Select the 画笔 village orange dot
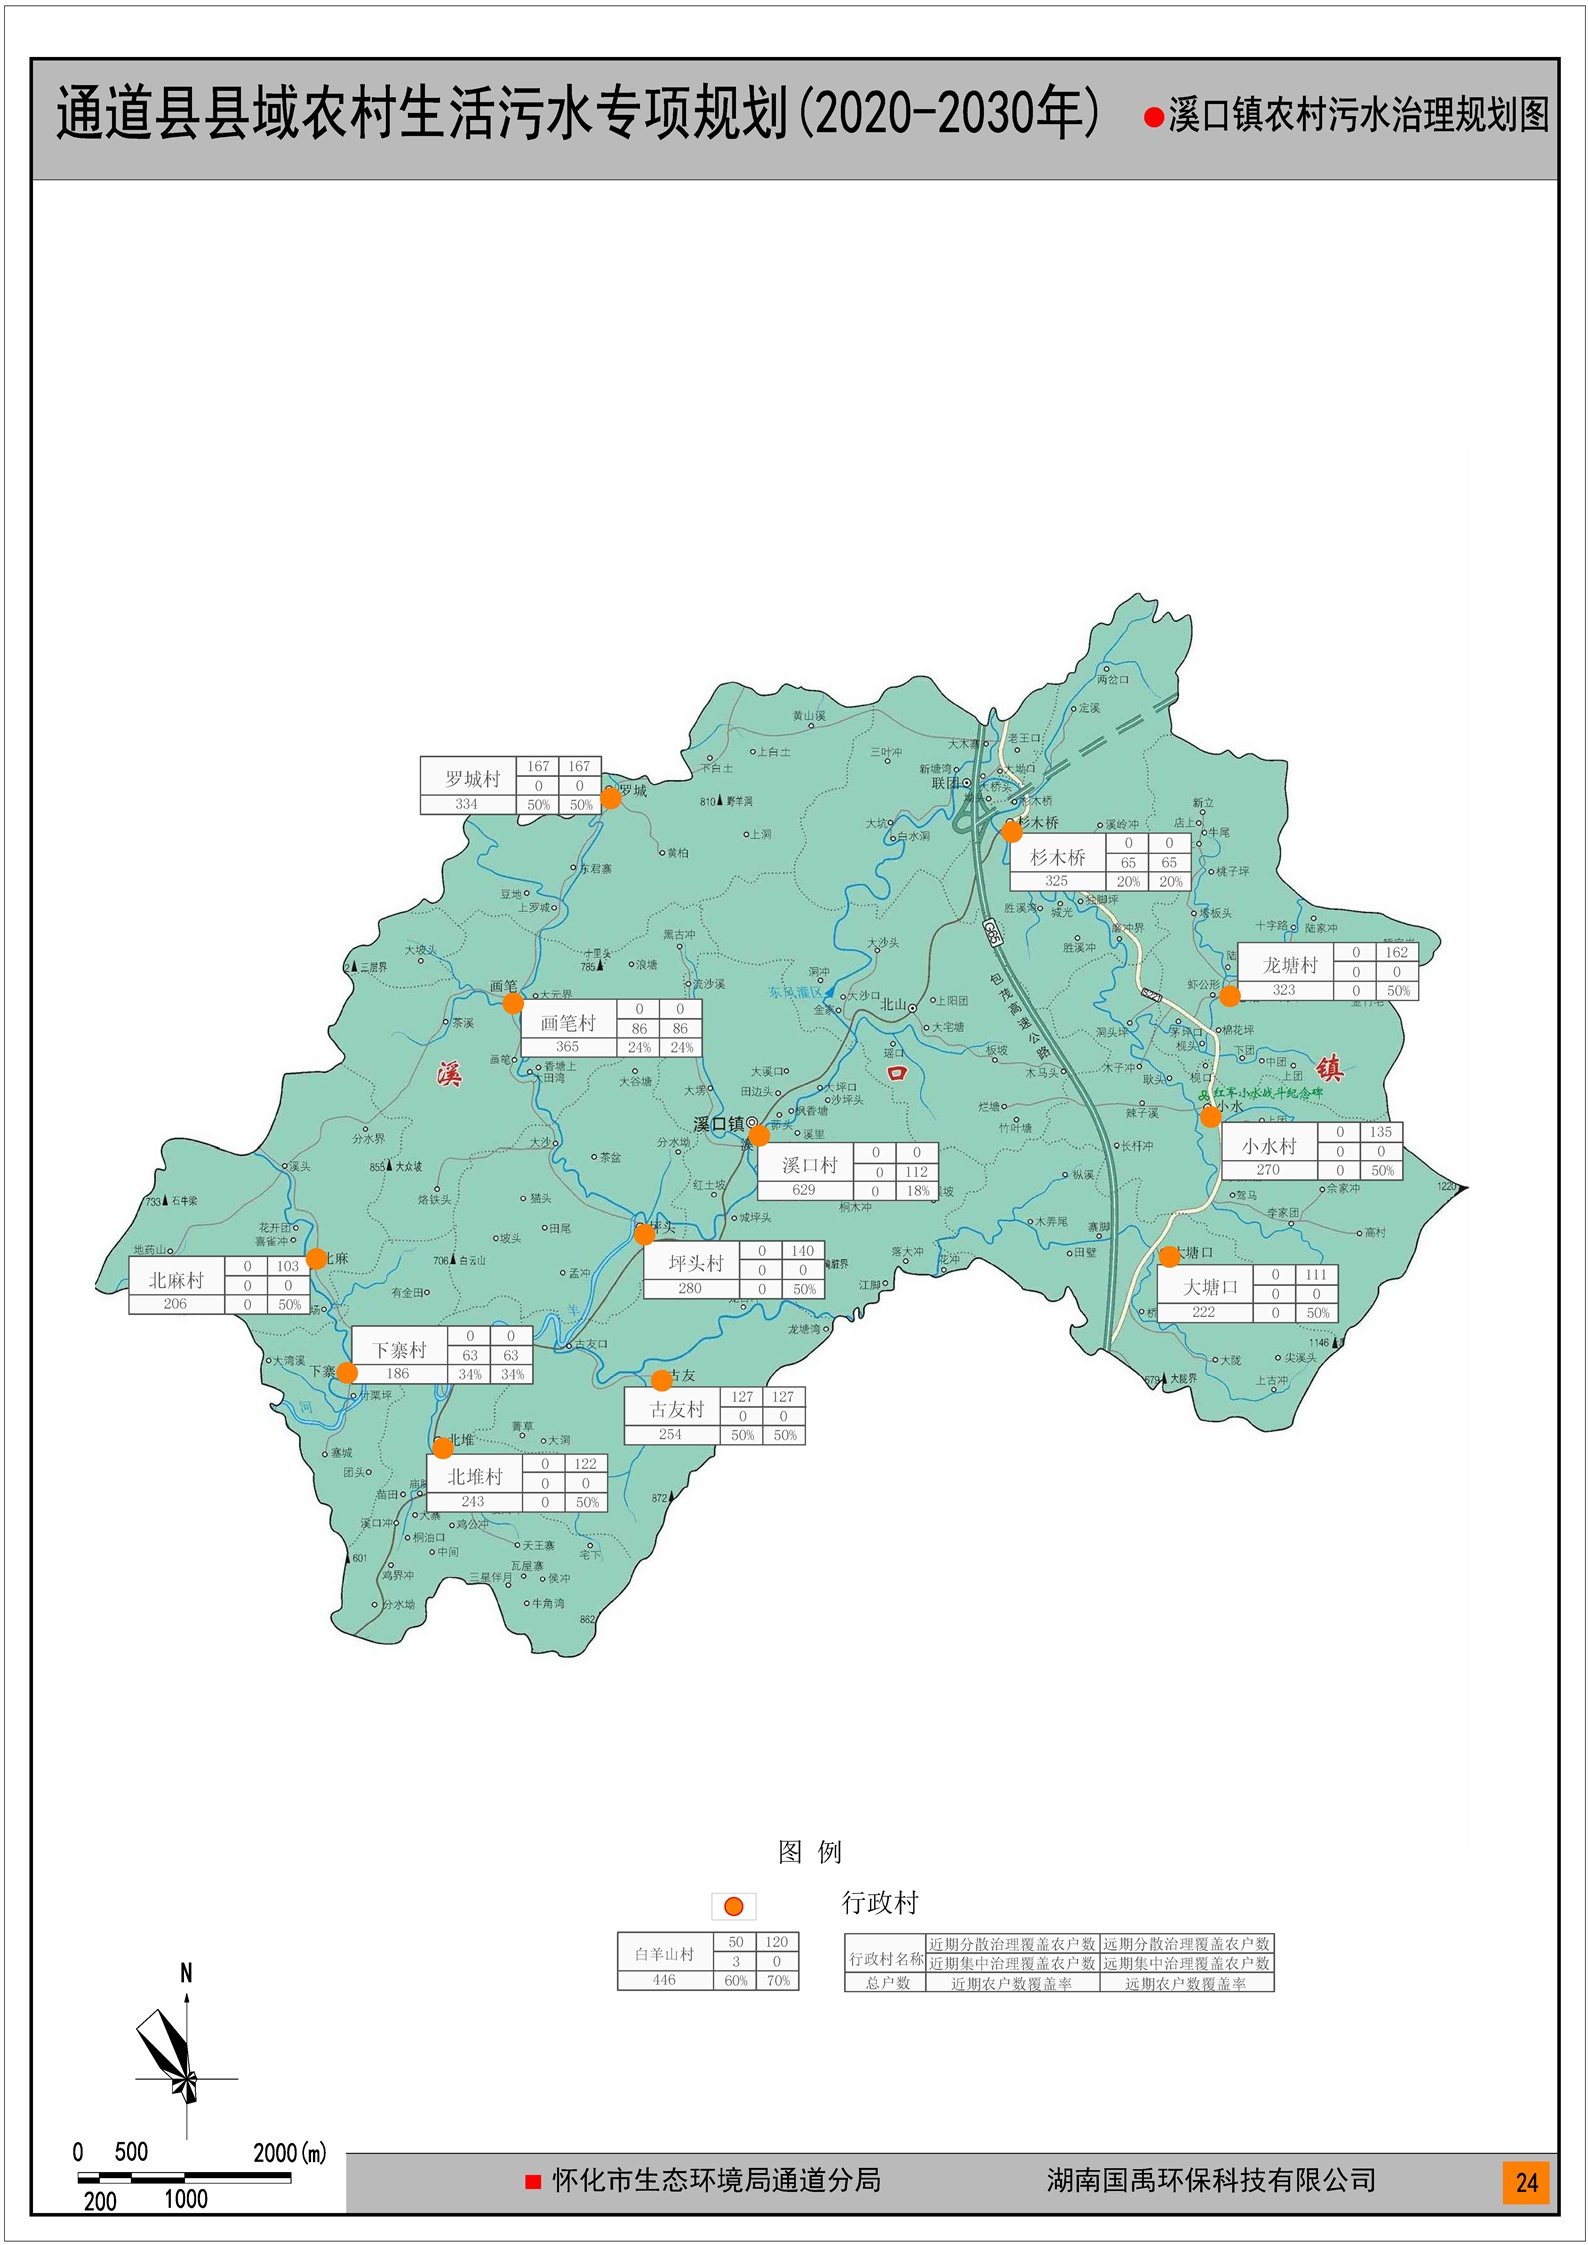 pos(513,1002)
